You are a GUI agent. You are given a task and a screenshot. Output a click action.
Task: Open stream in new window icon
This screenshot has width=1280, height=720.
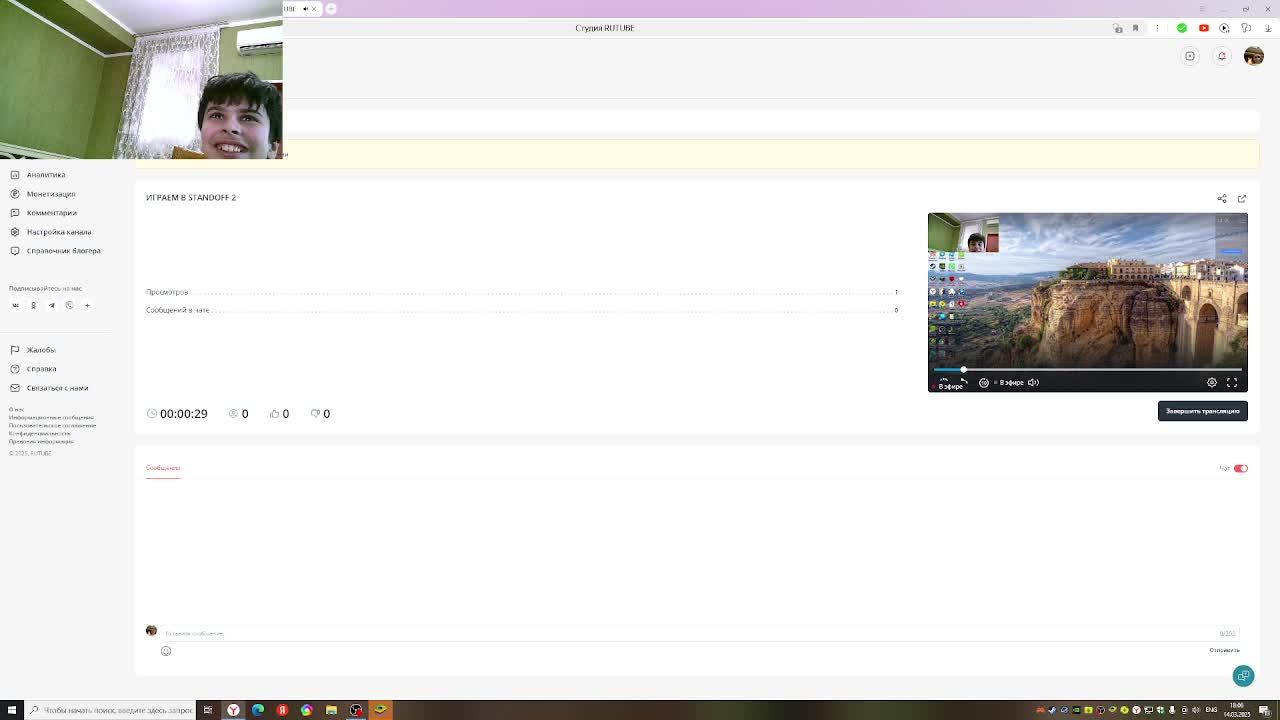[x=1242, y=199]
